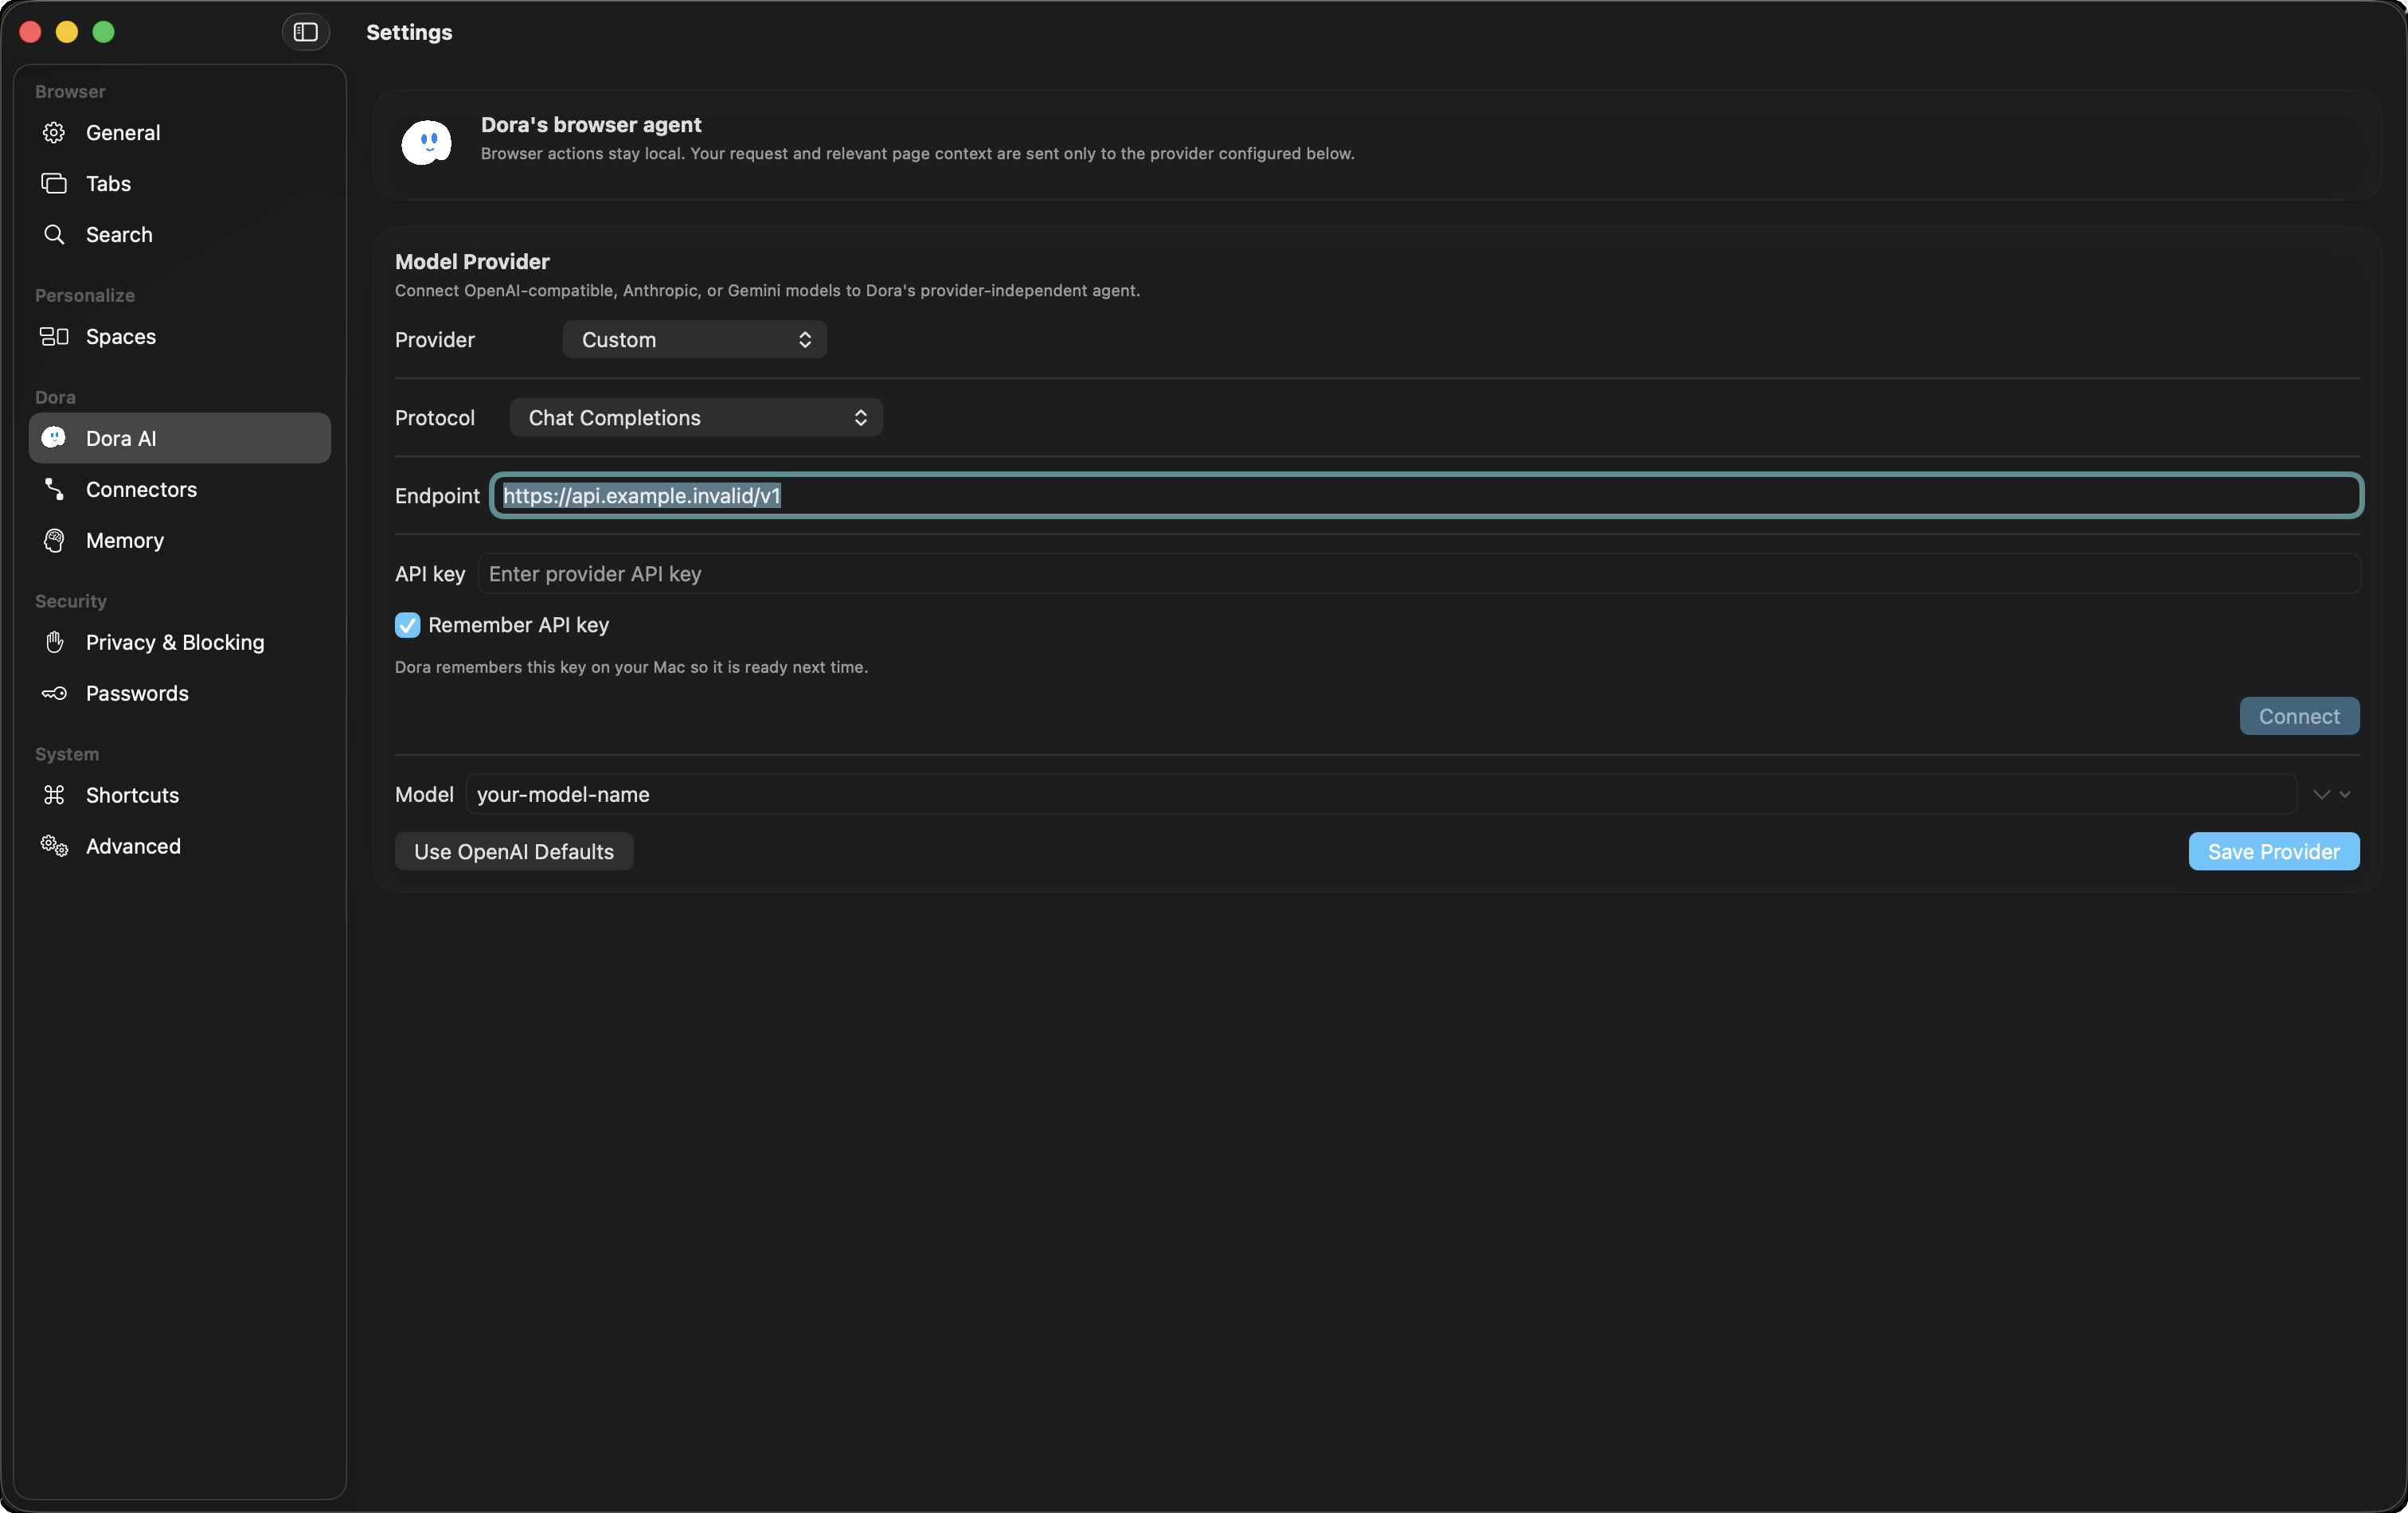The image size is (2408, 1513).
Task: Open Shortcuts settings
Action: point(180,796)
